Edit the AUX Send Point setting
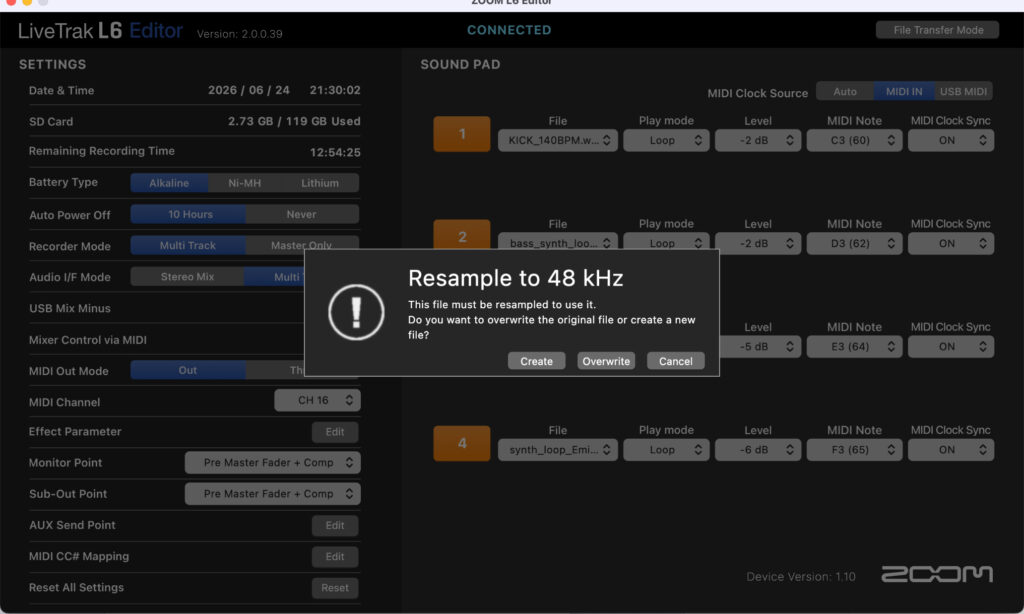This screenshot has width=1024, height=614. point(334,525)
